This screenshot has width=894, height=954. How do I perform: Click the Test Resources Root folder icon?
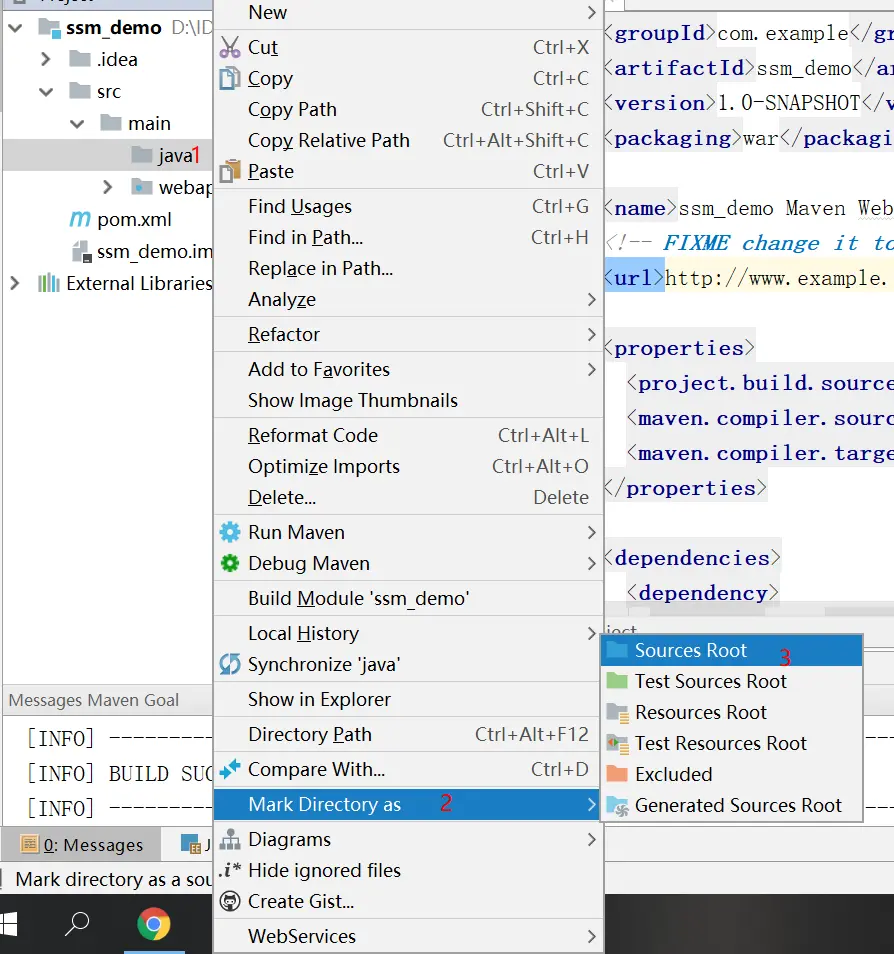[618, 743]
